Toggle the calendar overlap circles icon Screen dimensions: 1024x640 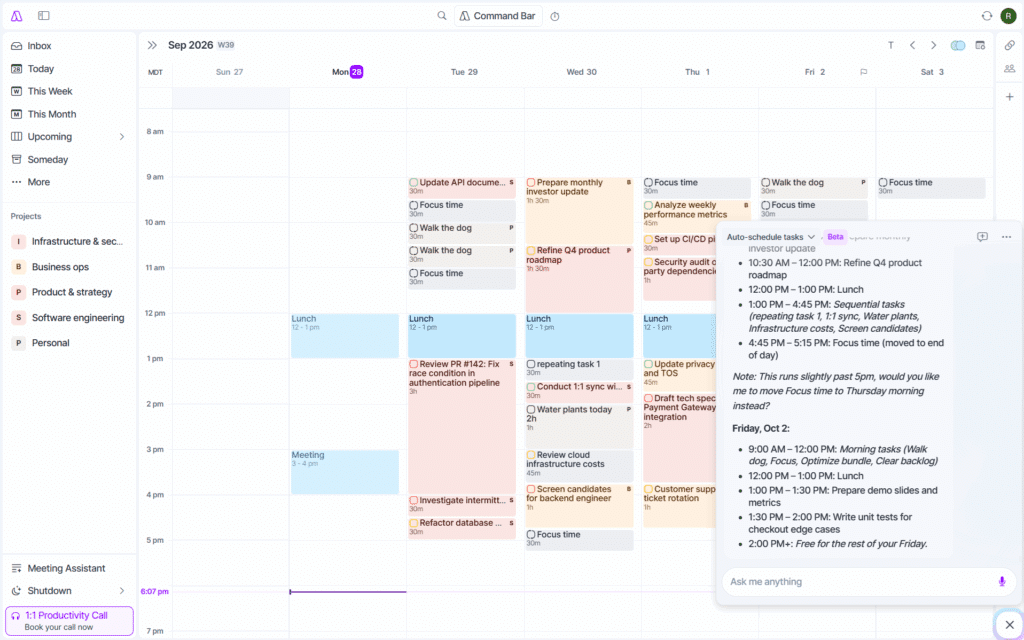[x=958, y=45]
